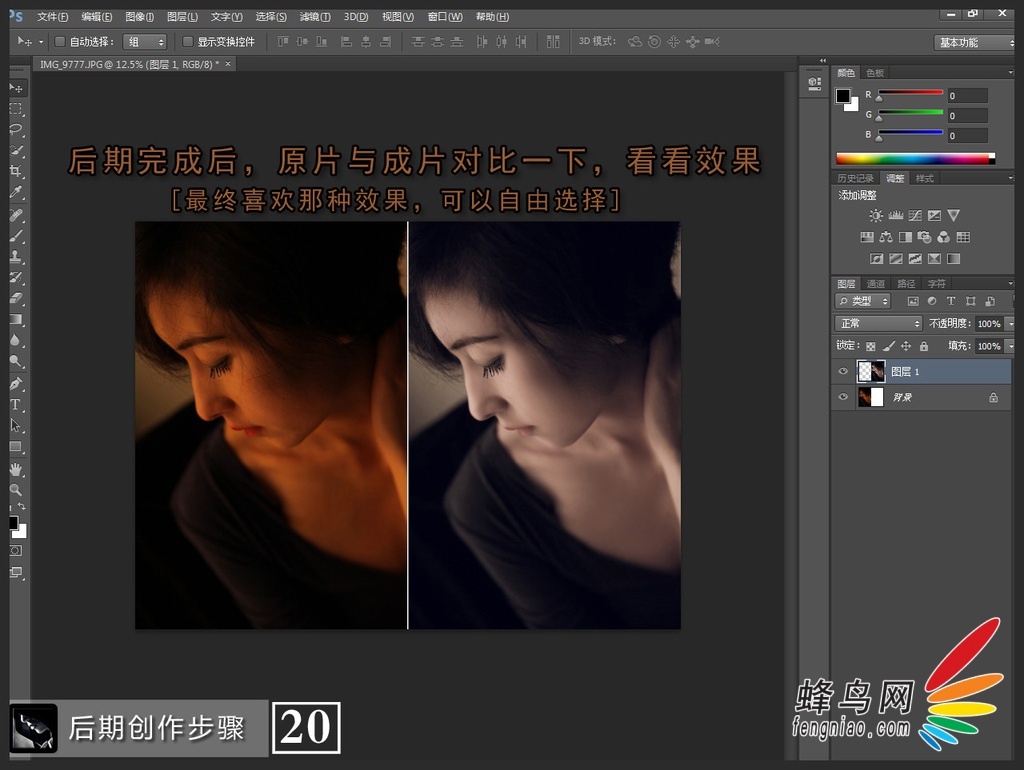Select the Horizontal Type tool
Image resolution: width=1024 pixels, height=770 pixels.
click(16, 404)
